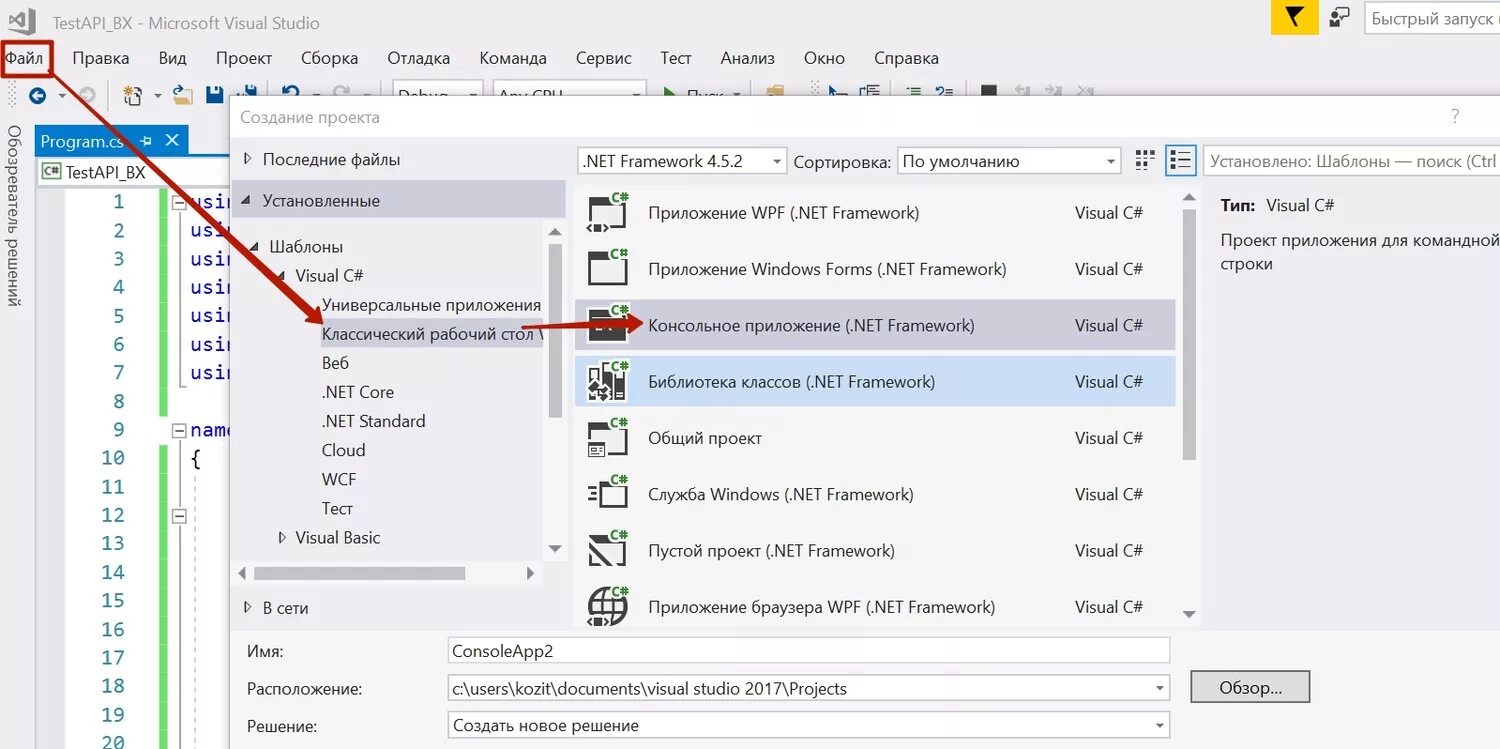Screen dimensions: 1500x749
Task: Expand the Последние файлы section
Action: pyautogui.click(x=248, y=159)
